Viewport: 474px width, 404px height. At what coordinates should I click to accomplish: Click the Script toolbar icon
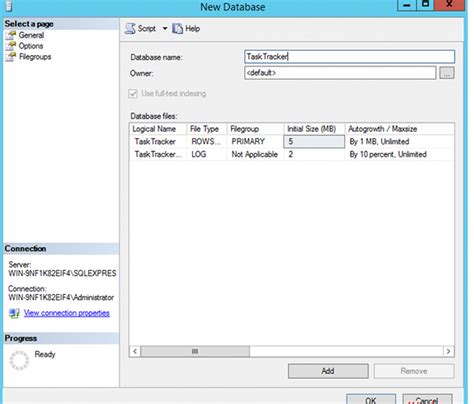(130, 29)
